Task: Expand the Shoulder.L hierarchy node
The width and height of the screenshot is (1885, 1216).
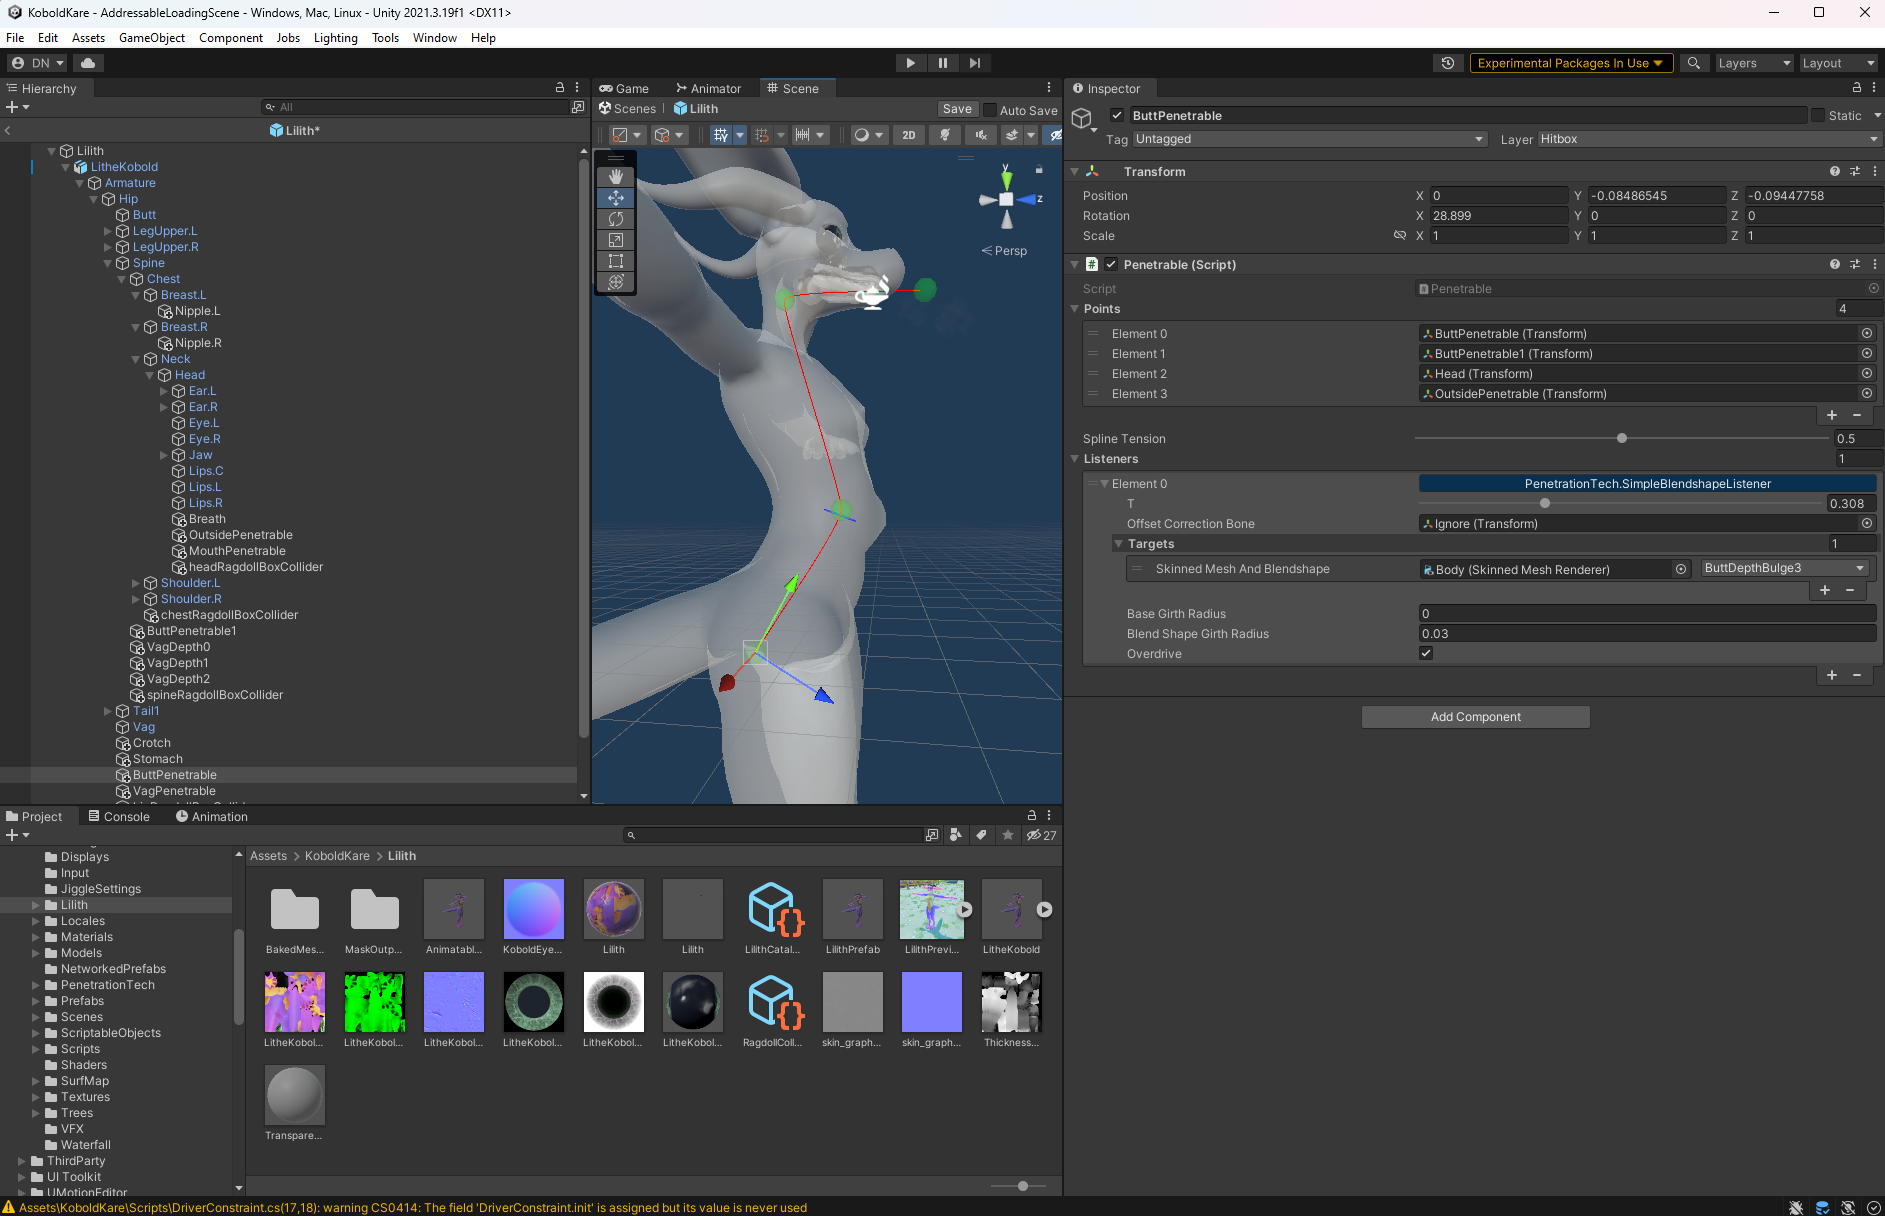Action: tap(136, 583)
